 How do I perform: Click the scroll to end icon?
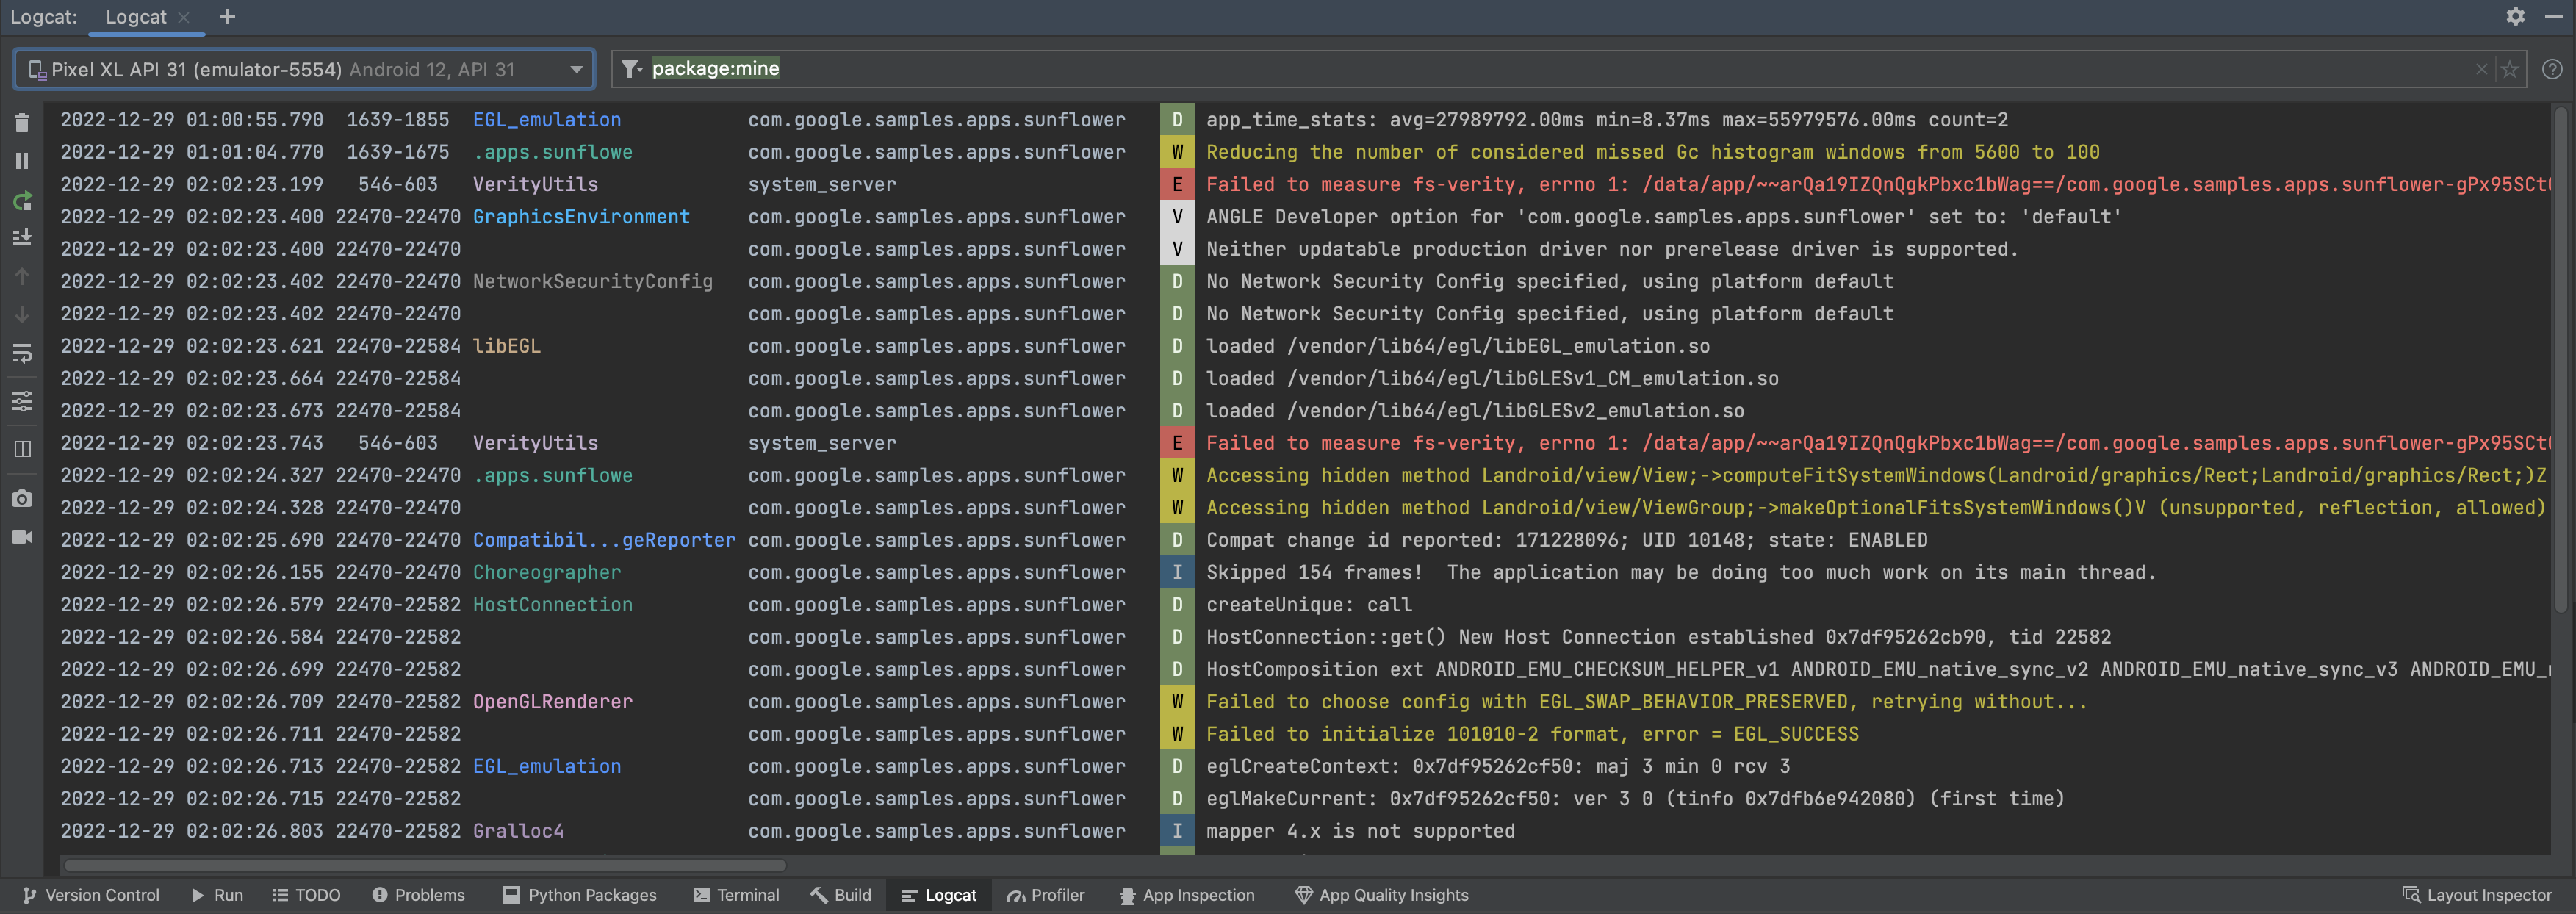[23, 237]
